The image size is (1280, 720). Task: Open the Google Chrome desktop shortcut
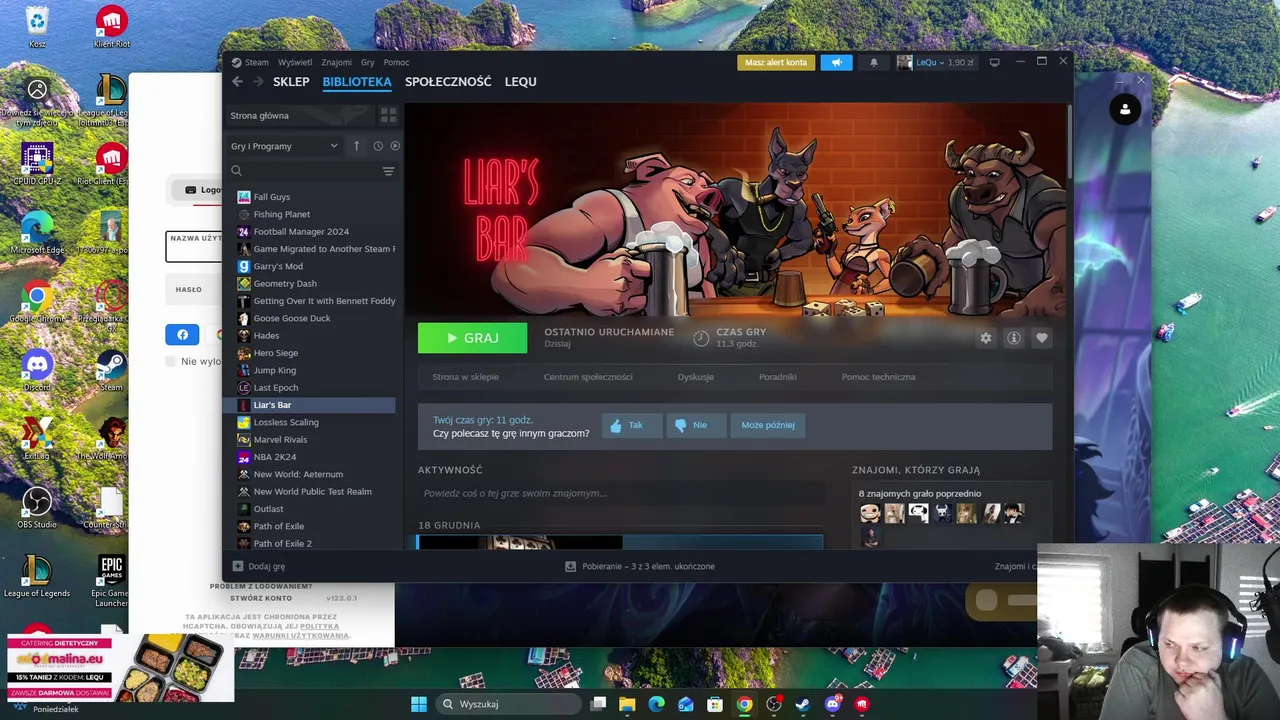tap(37, 302)
